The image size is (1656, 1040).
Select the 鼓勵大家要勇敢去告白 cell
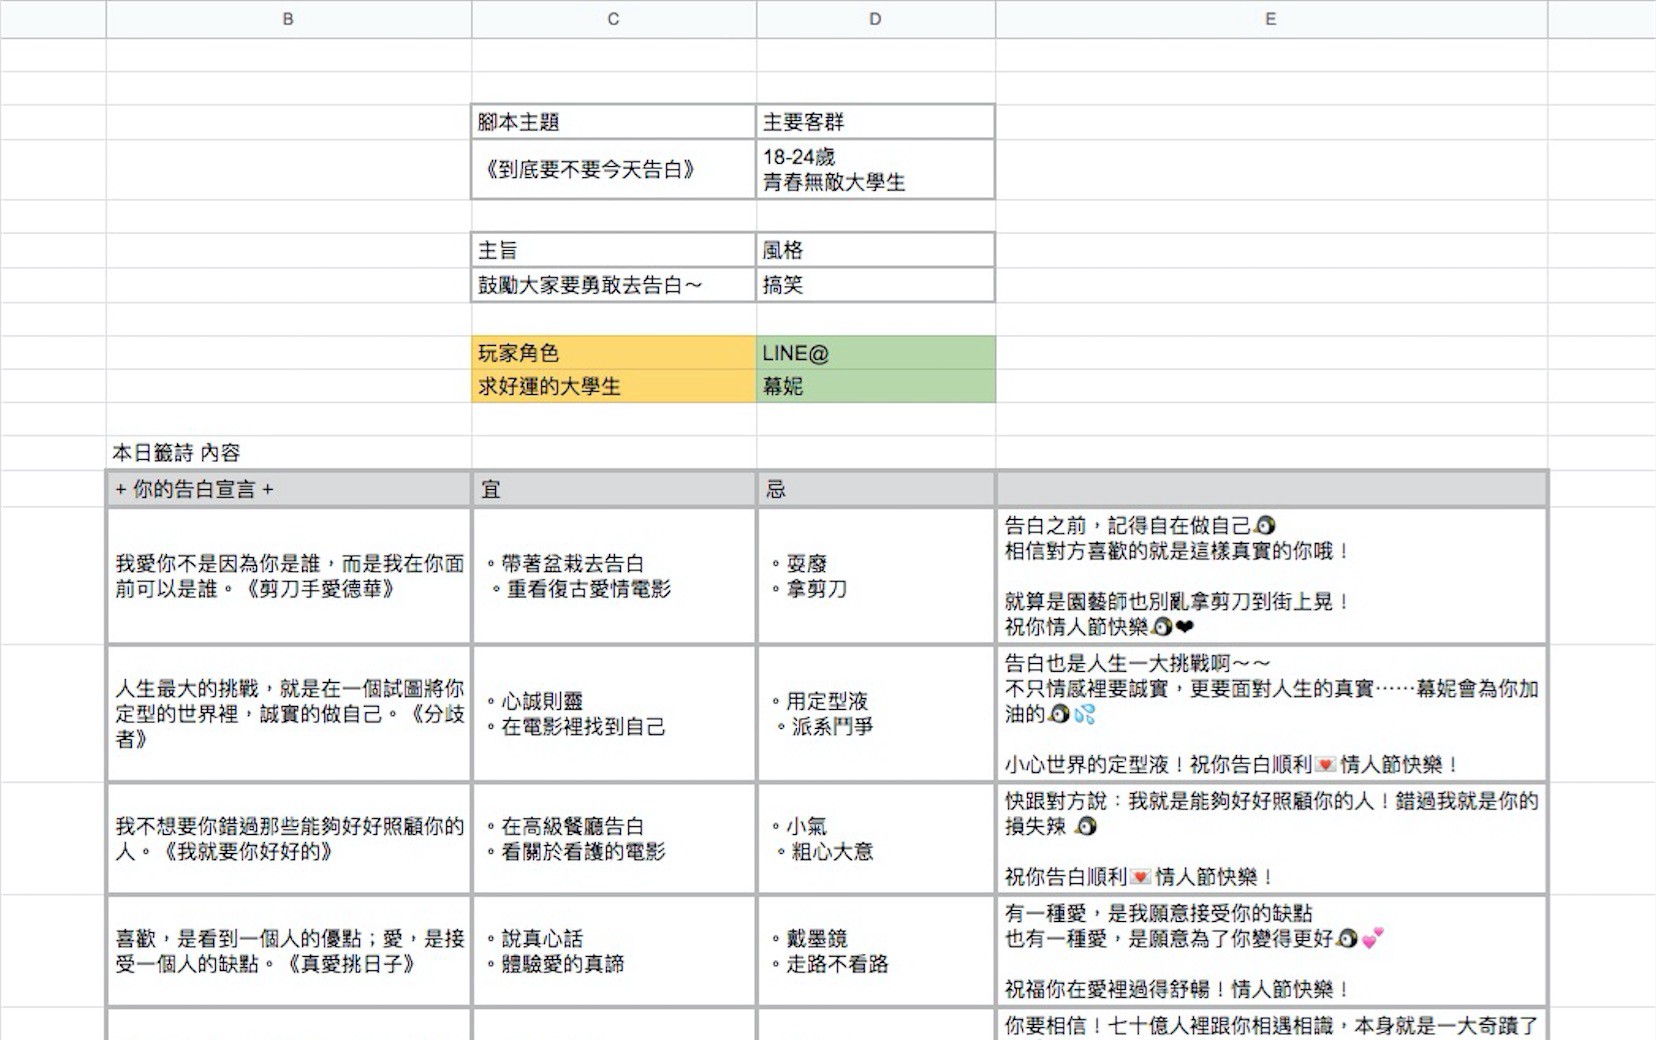(613, 285)
